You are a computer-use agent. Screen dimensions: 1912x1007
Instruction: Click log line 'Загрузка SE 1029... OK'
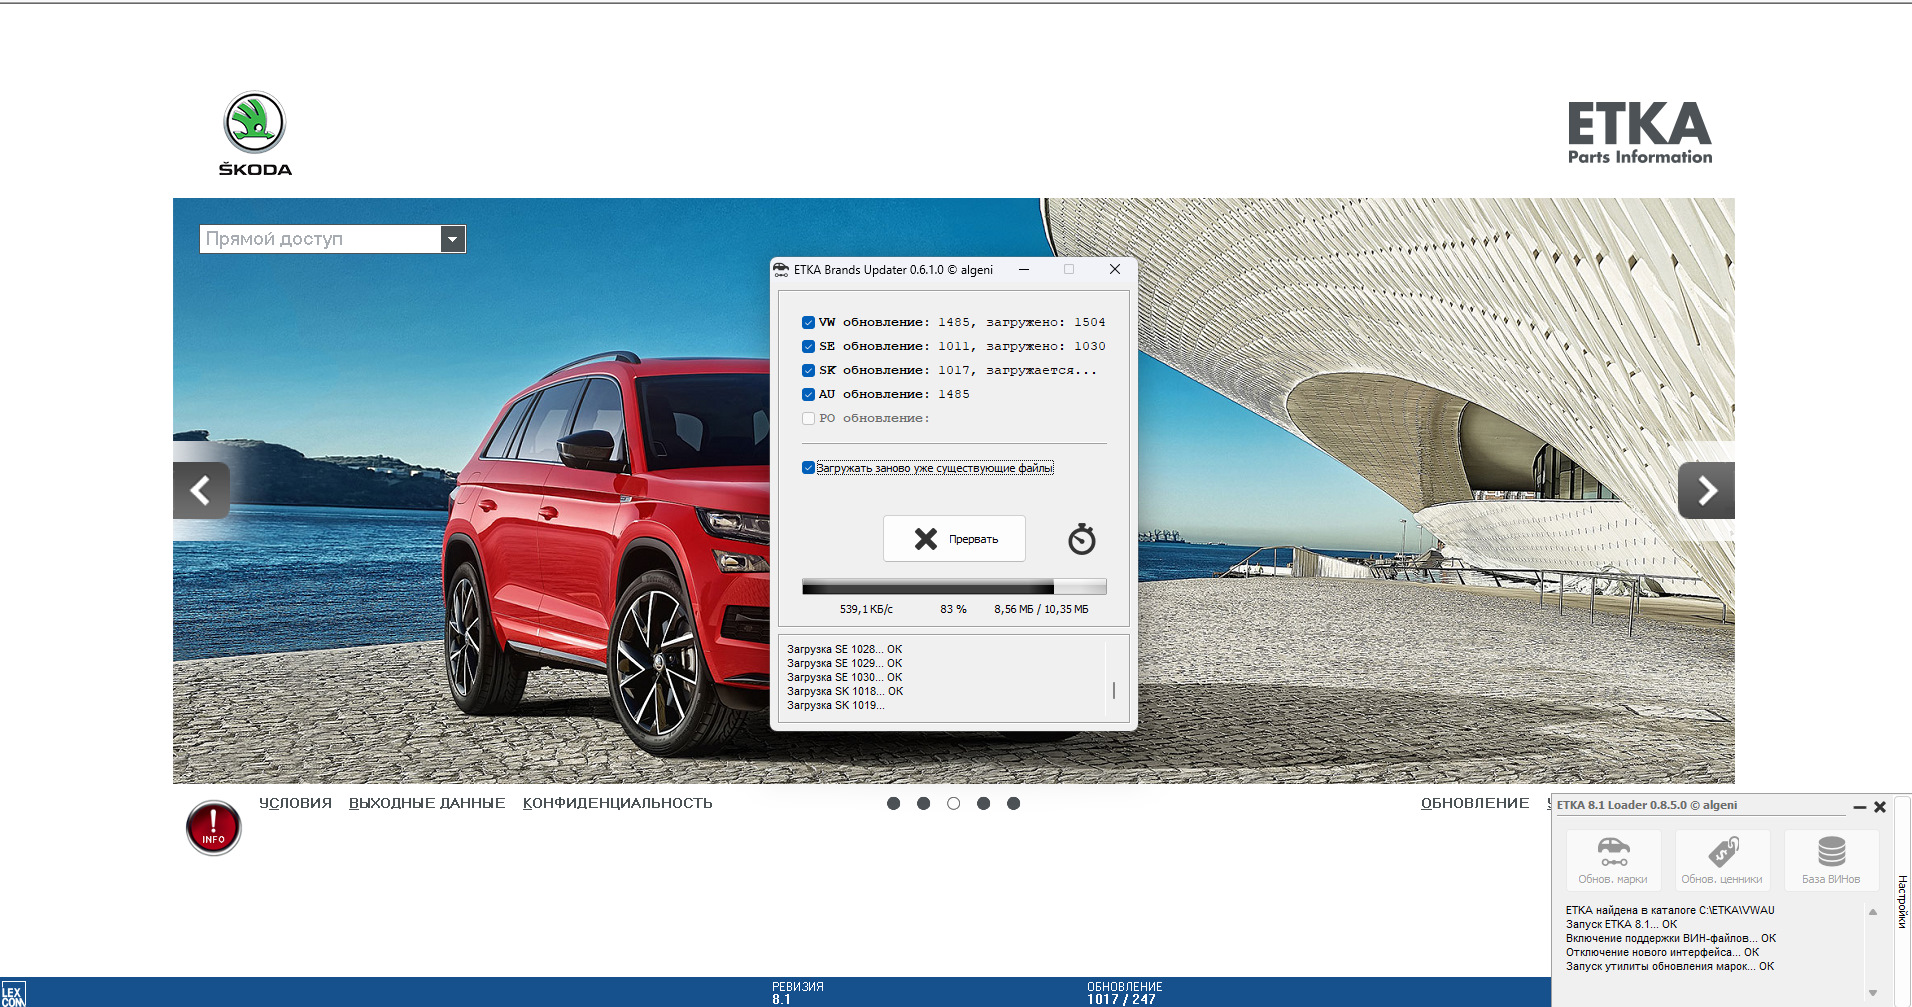tap(844, 663)
